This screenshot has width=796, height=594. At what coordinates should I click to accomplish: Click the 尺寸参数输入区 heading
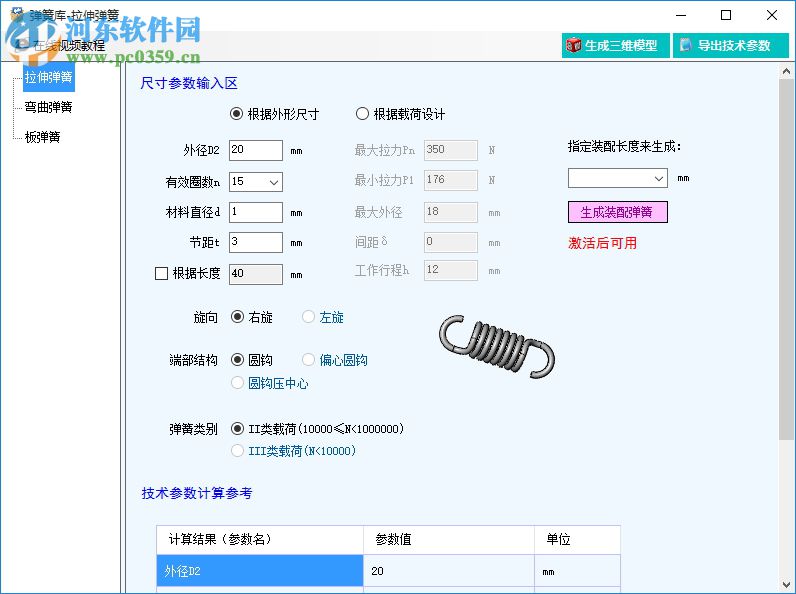189,83
